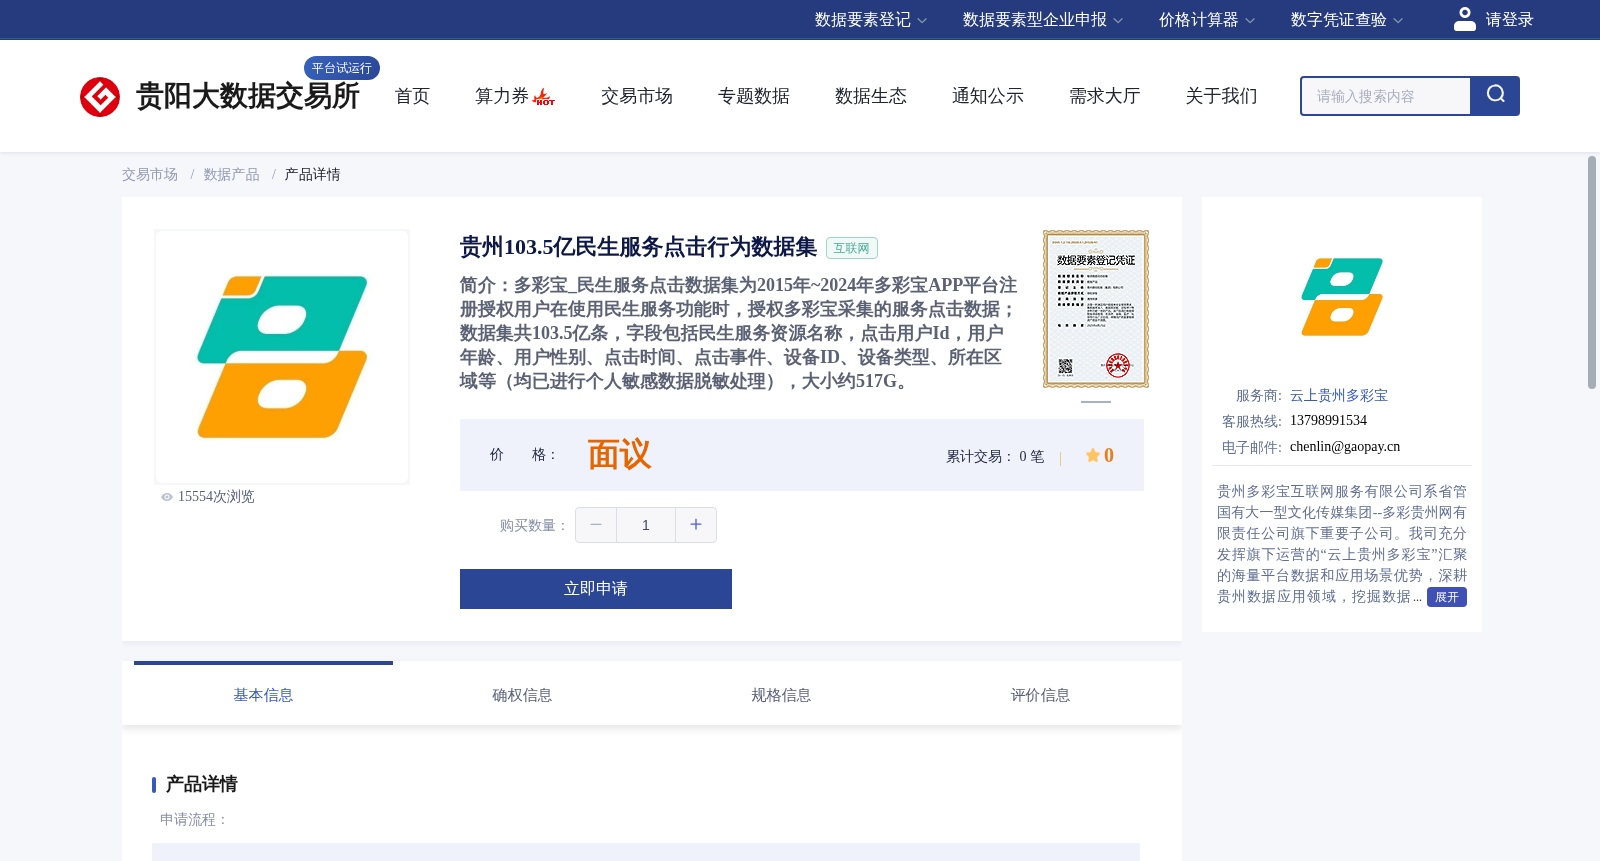The width and height of the screenshot is (1600, 861).
Task: Open service provider link 云上贵州多彩宝
Action: (1339, 396)
